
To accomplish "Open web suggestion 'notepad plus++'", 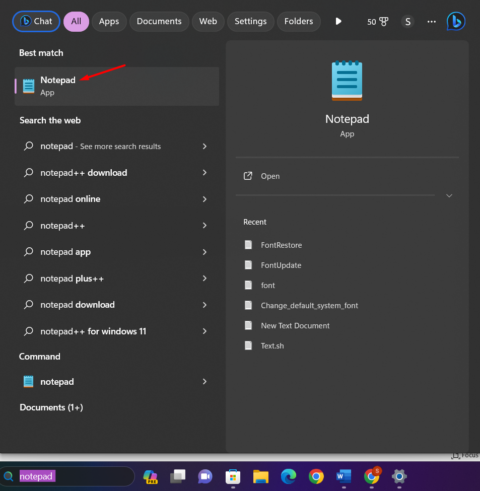I will pyautogui.click(x=72, y=278).
